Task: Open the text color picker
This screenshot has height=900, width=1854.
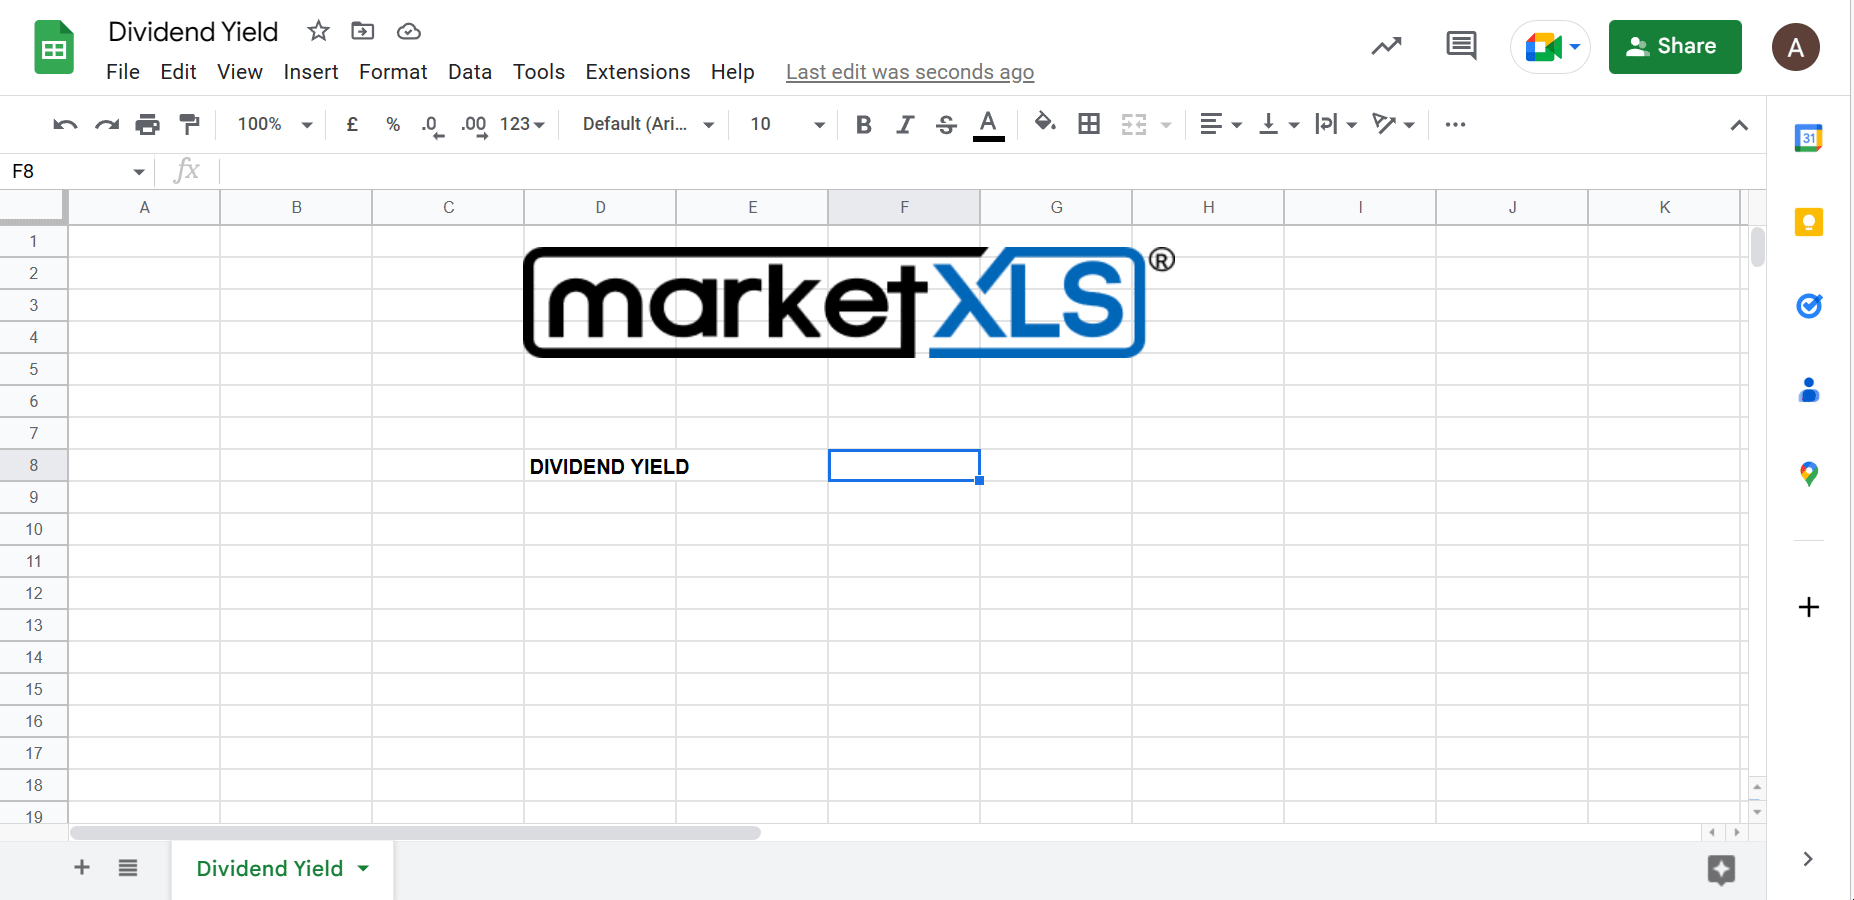Action: (x=988, y=124)
